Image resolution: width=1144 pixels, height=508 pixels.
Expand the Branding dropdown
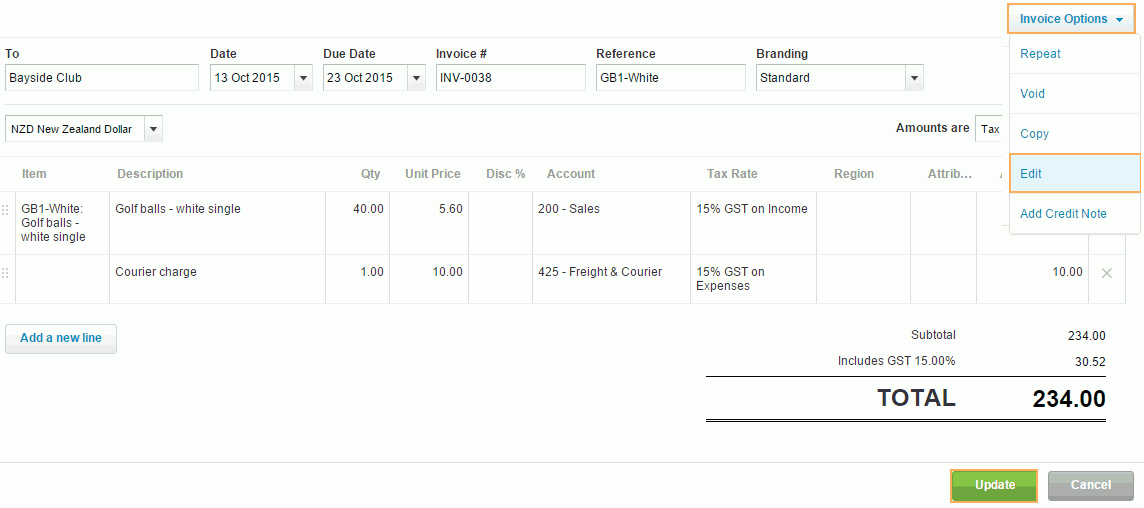coord(913,78)
